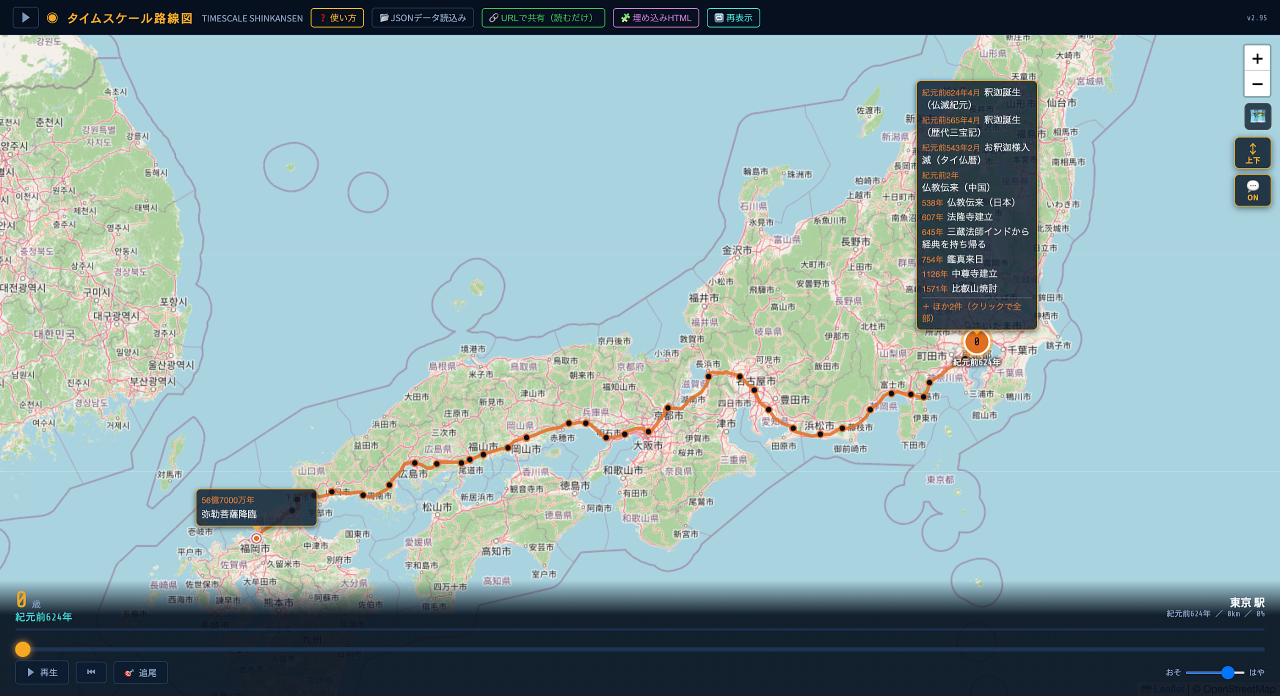Click URLで共有 share button
Viewport: 1280px width, 696px height.
click(x=543, y=18)
